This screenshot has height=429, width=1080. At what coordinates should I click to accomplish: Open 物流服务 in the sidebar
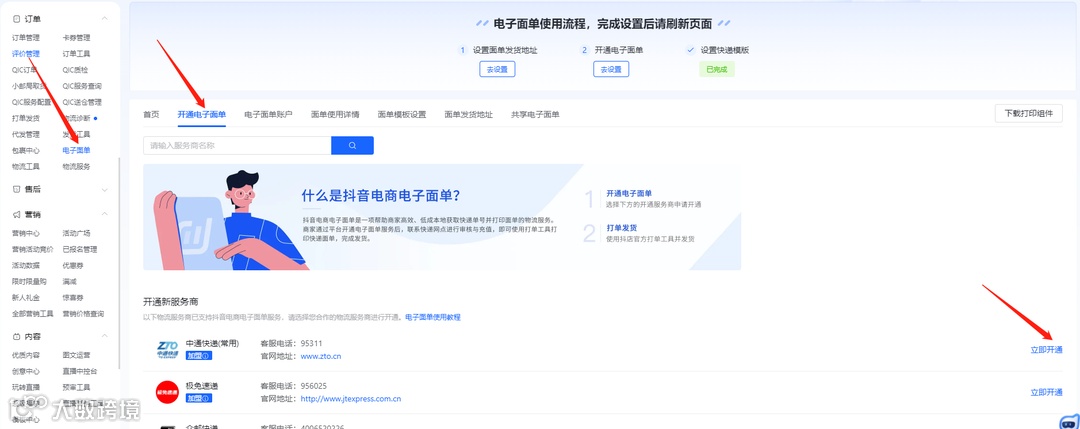coord(76,166)
